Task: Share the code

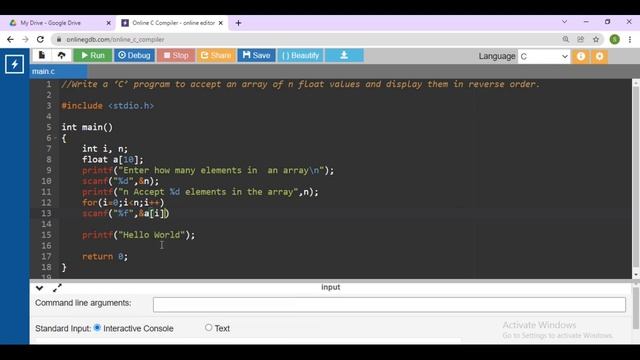Action: click(216, 56)
